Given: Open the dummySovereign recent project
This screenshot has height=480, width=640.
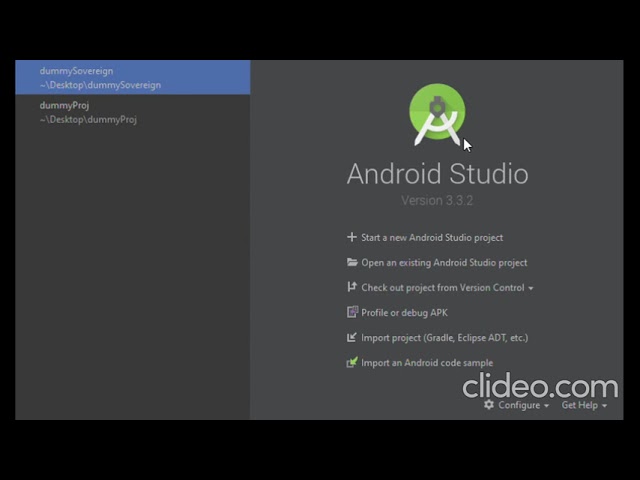Looking at the screenshot, I should tap(133, 78).
